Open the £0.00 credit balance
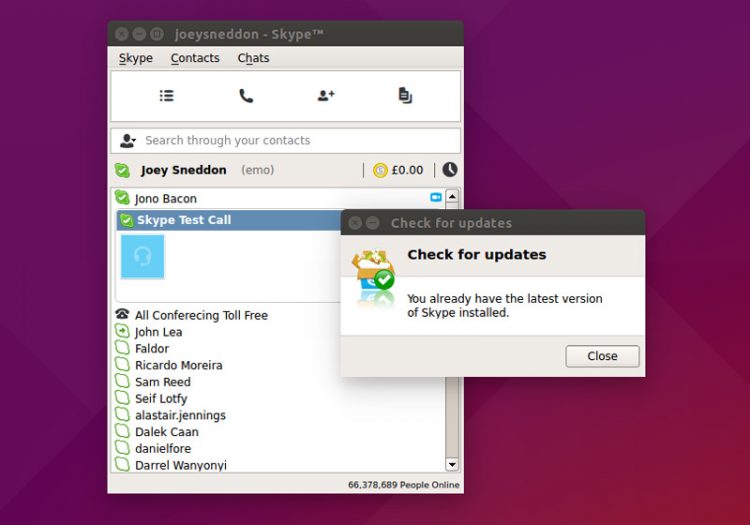The image size is (750, 525). click(407, 170)
